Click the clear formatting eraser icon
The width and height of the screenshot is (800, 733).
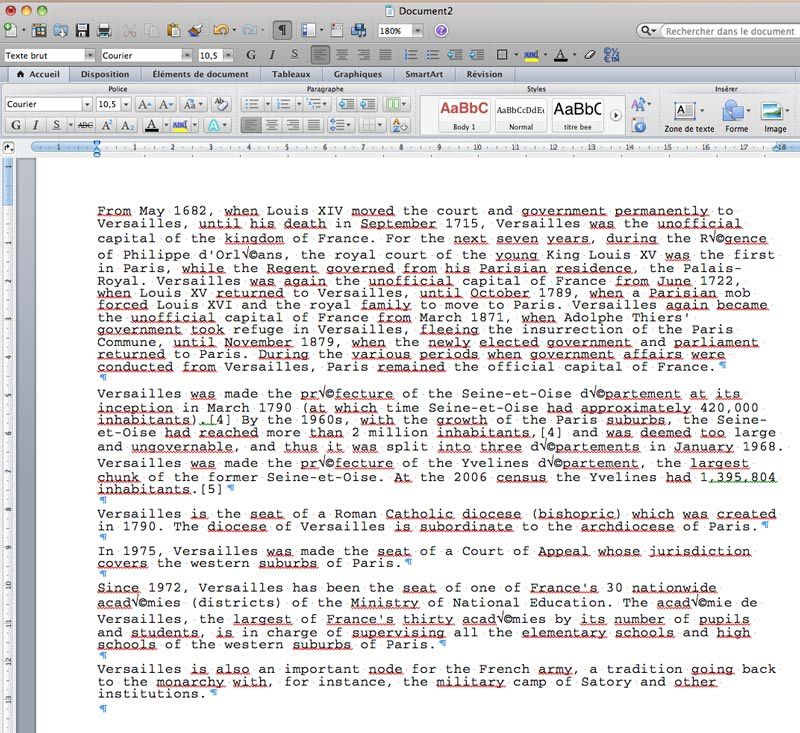click(221, 104)
